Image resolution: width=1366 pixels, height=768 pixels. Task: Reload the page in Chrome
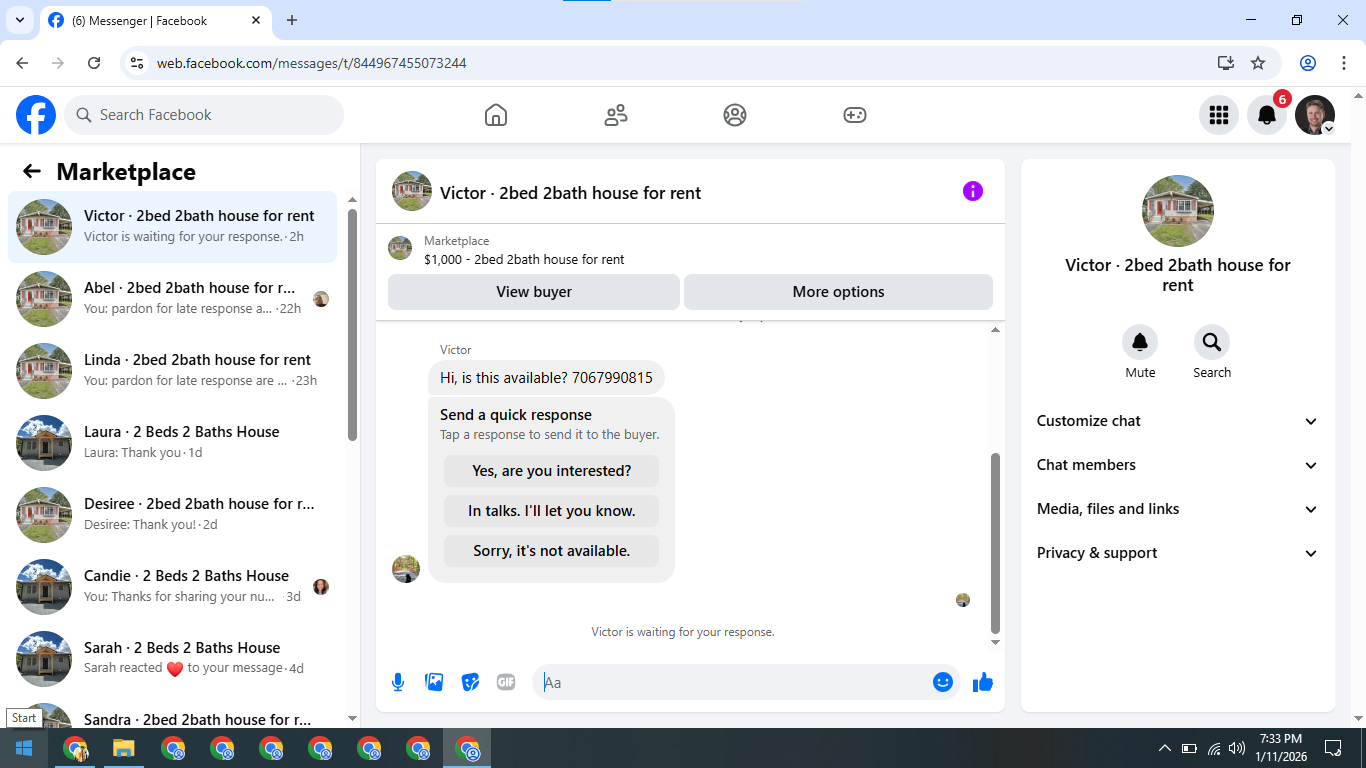pos(94,63)
